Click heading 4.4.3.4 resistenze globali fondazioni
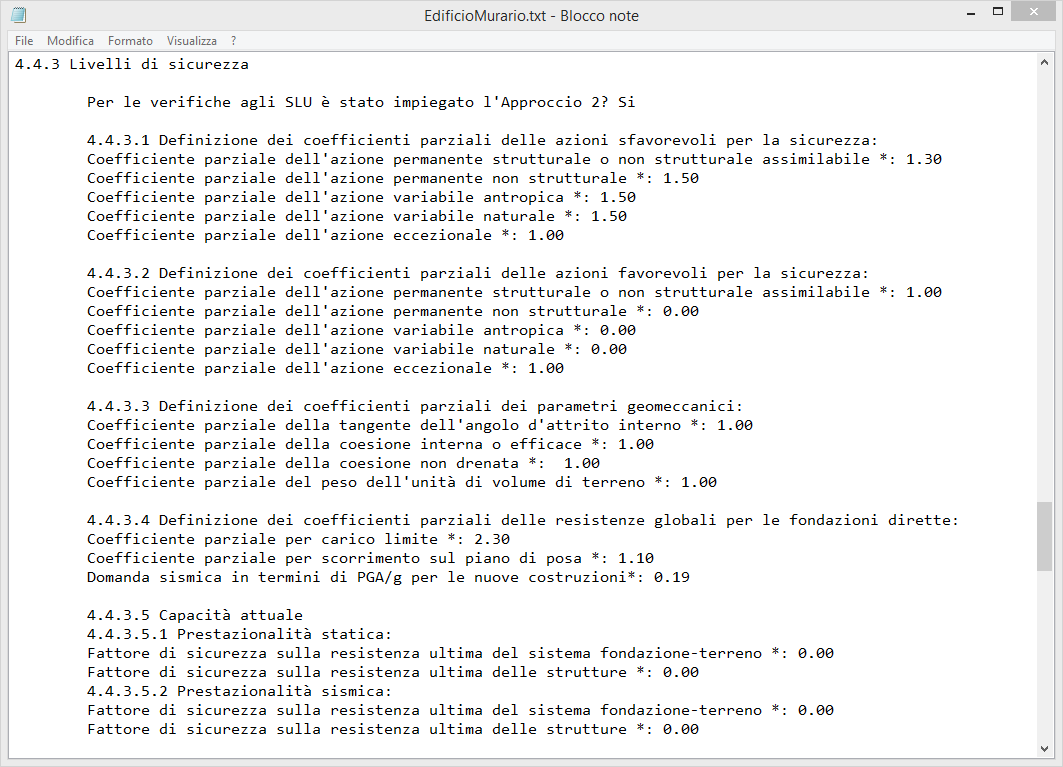 523,520
